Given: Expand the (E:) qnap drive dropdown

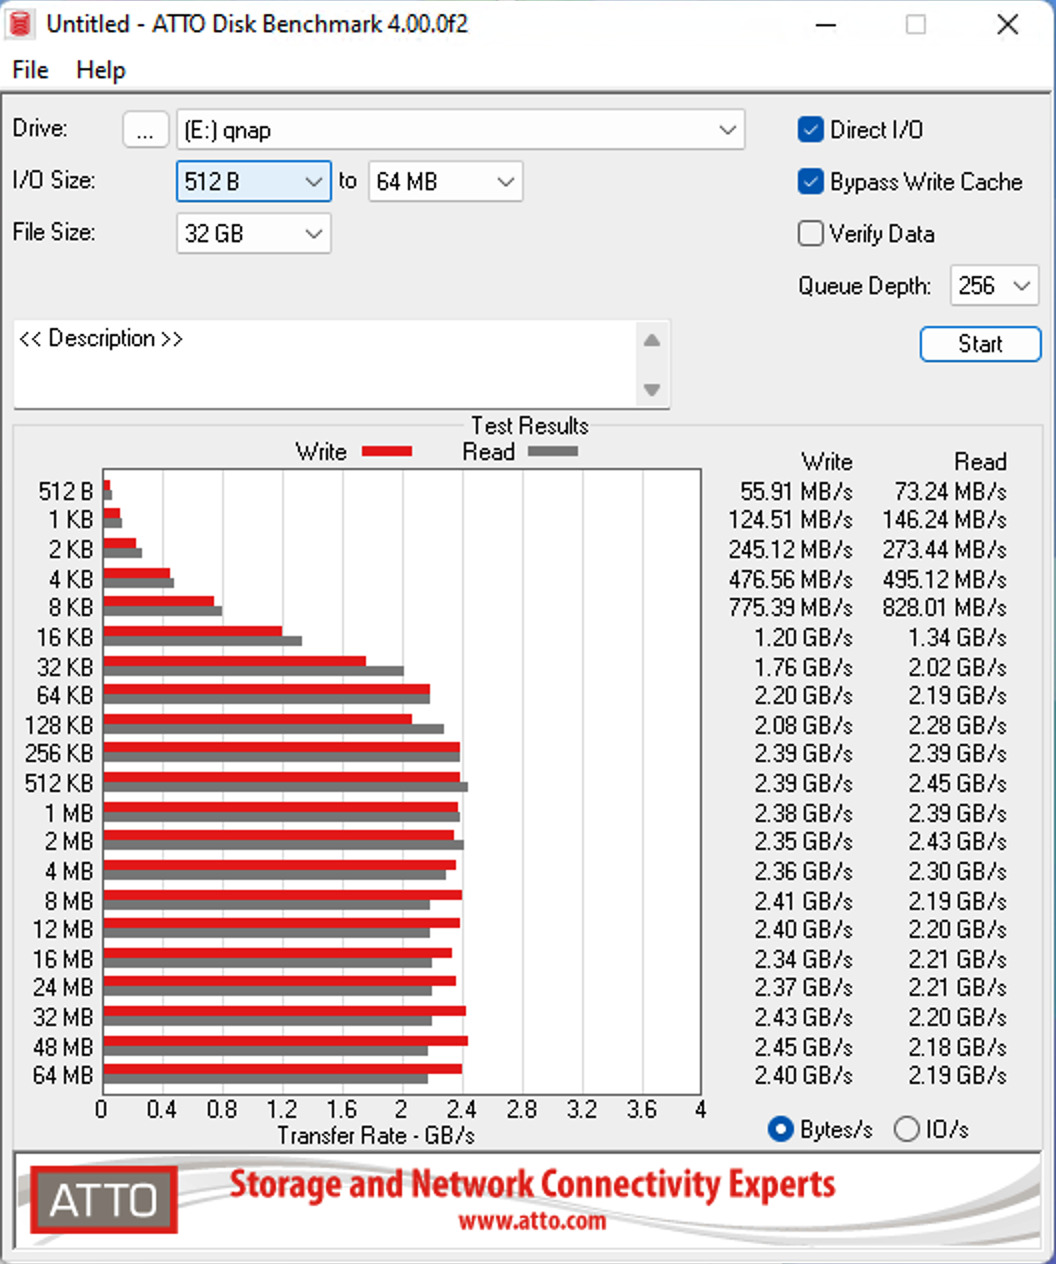Looking at the screenshot, I should 728,130.
